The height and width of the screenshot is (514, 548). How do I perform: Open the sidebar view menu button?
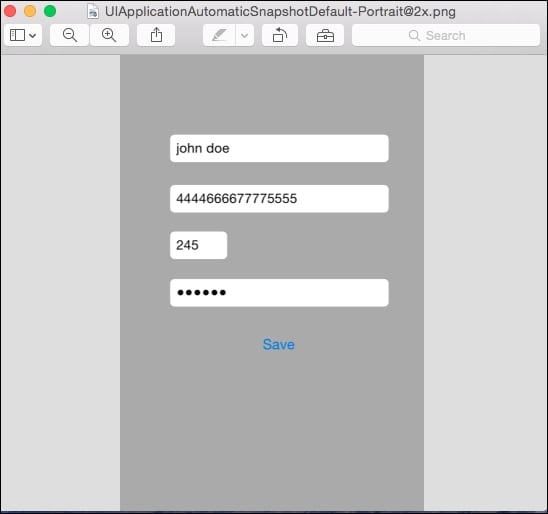pos(23,35)
